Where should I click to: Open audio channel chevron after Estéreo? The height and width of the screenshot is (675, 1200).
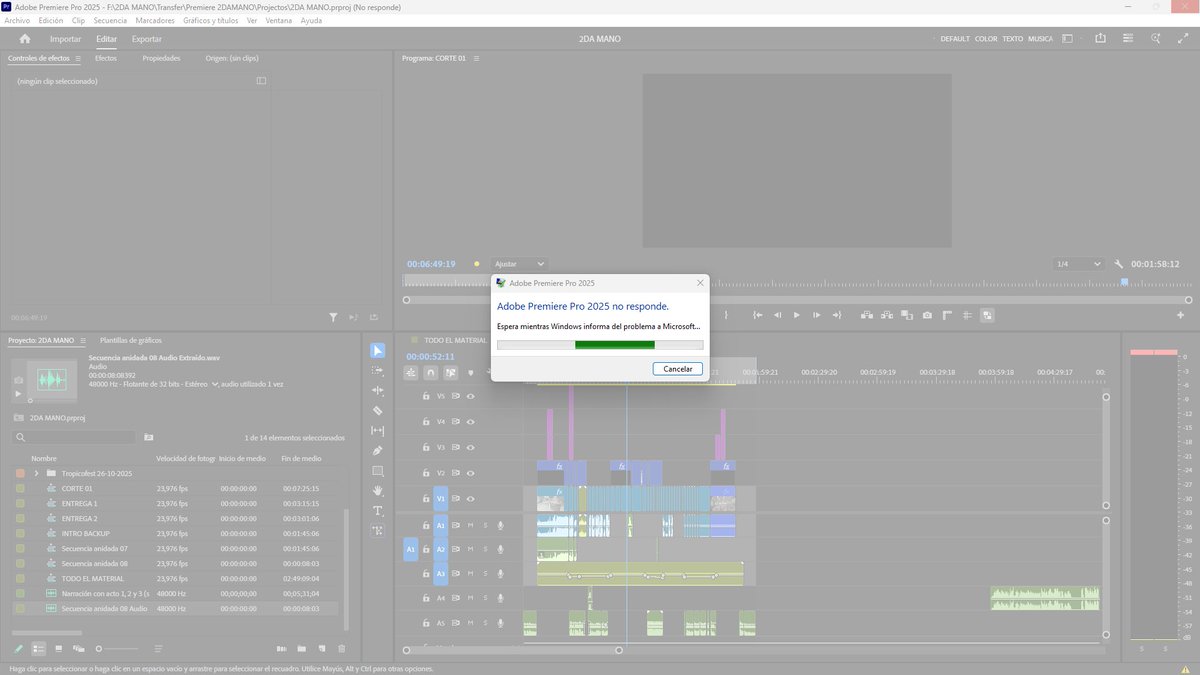coord(215,384)
